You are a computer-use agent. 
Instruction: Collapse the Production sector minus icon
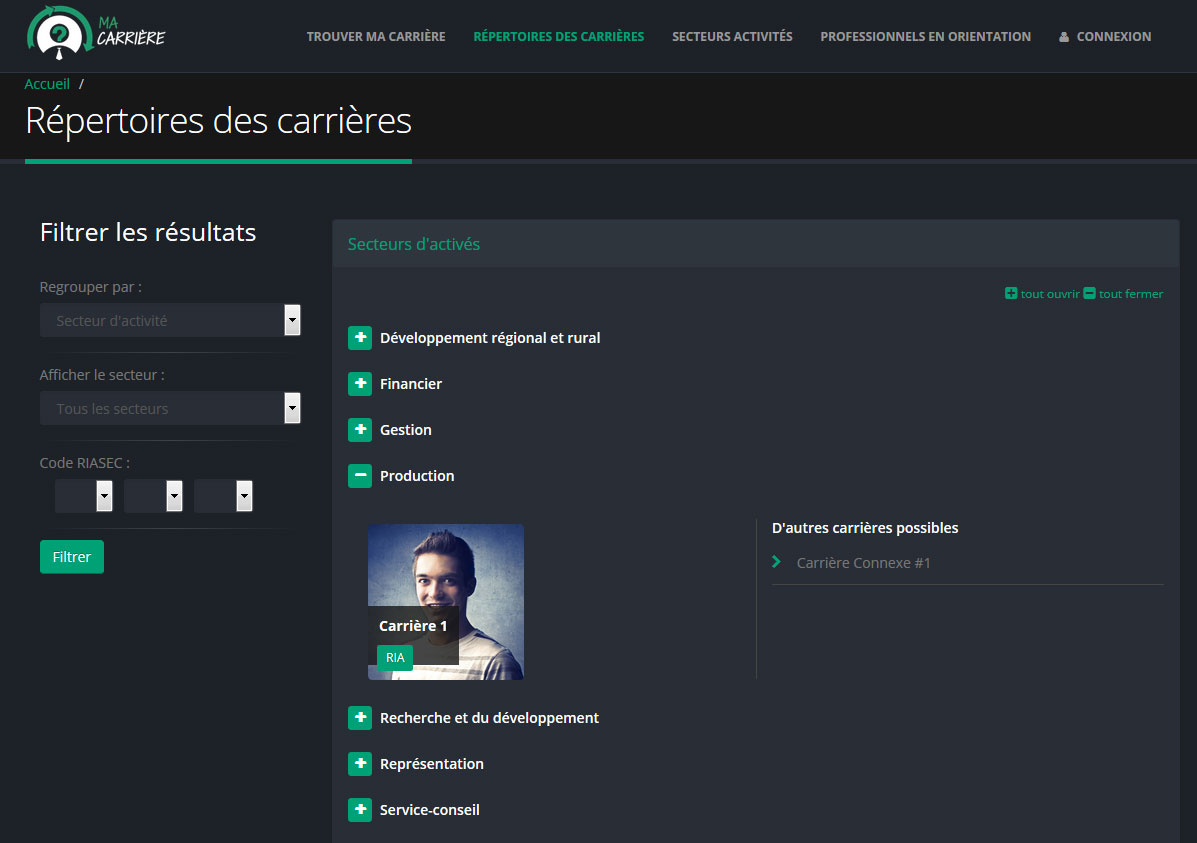360,476
